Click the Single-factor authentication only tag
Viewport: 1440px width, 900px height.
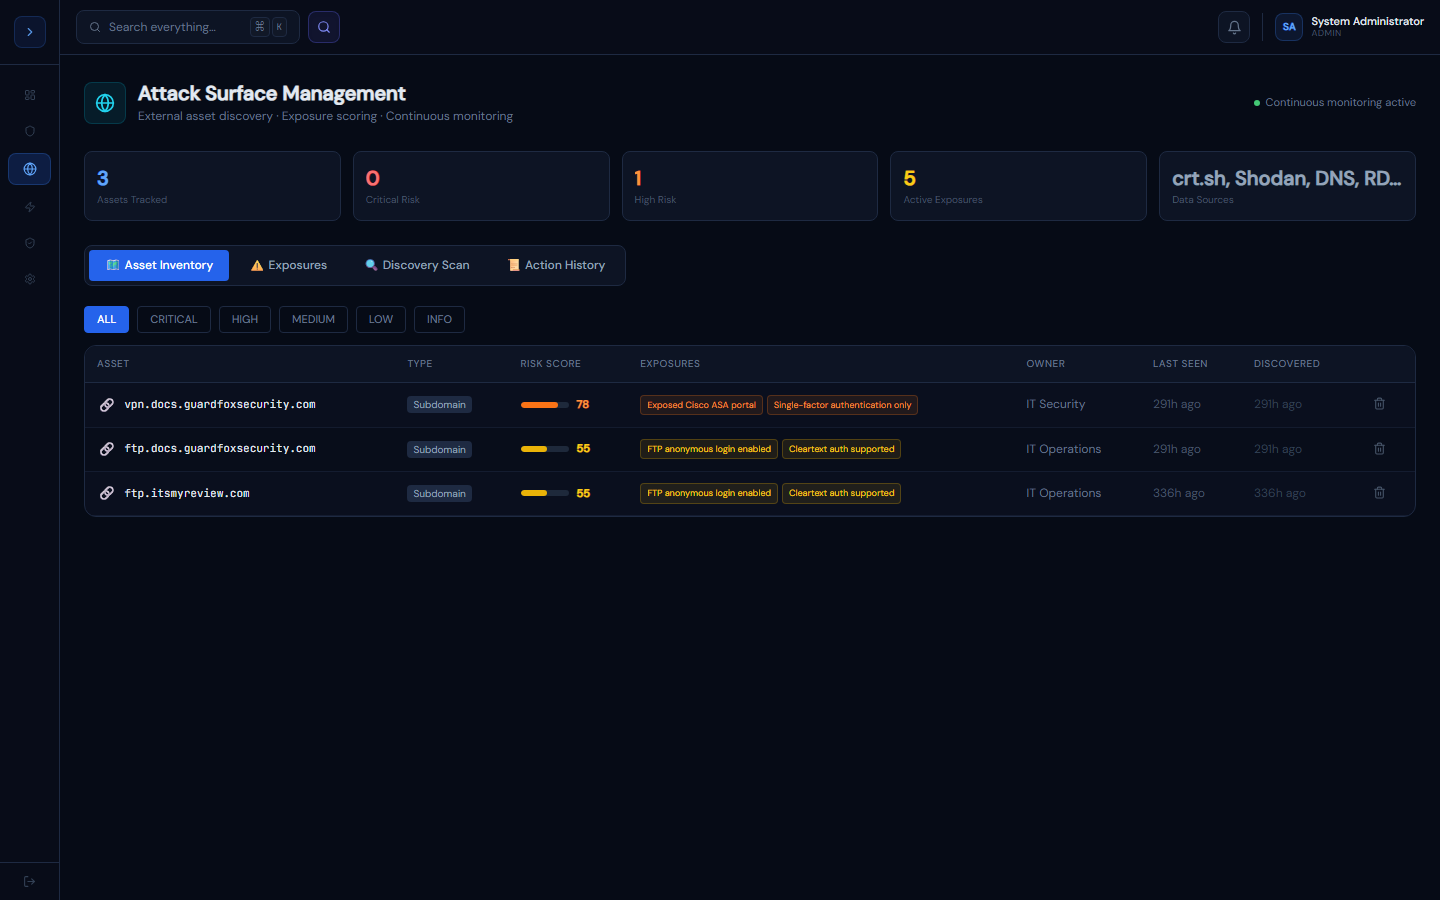tap(842, 405)
